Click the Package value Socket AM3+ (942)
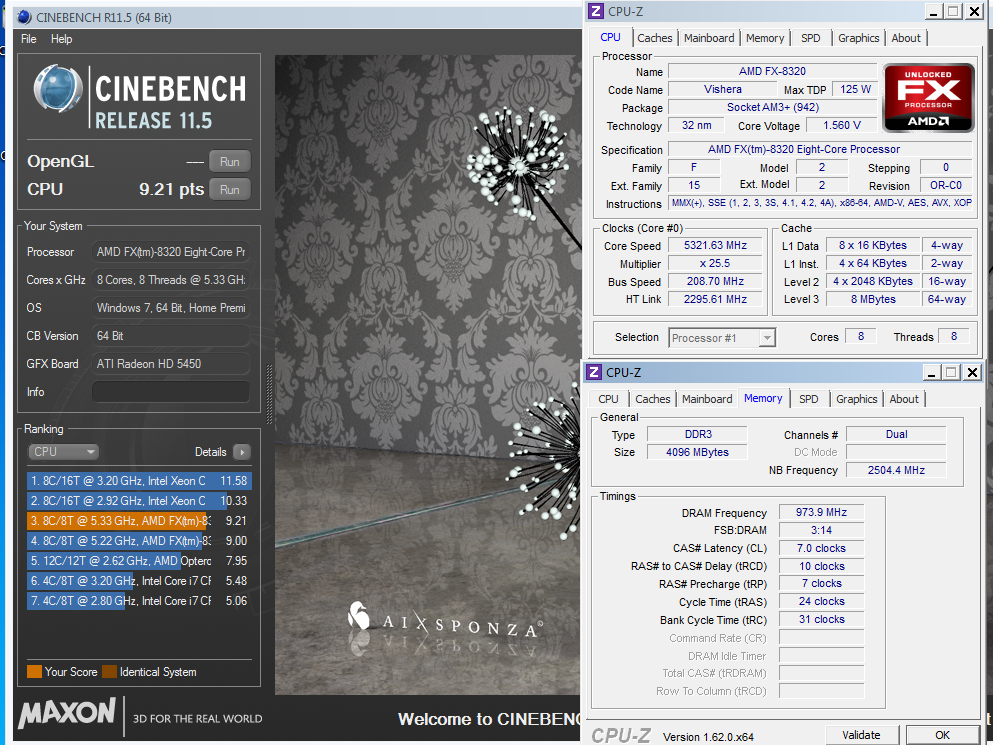Screen dimensions: 993x745 [773, 107]
